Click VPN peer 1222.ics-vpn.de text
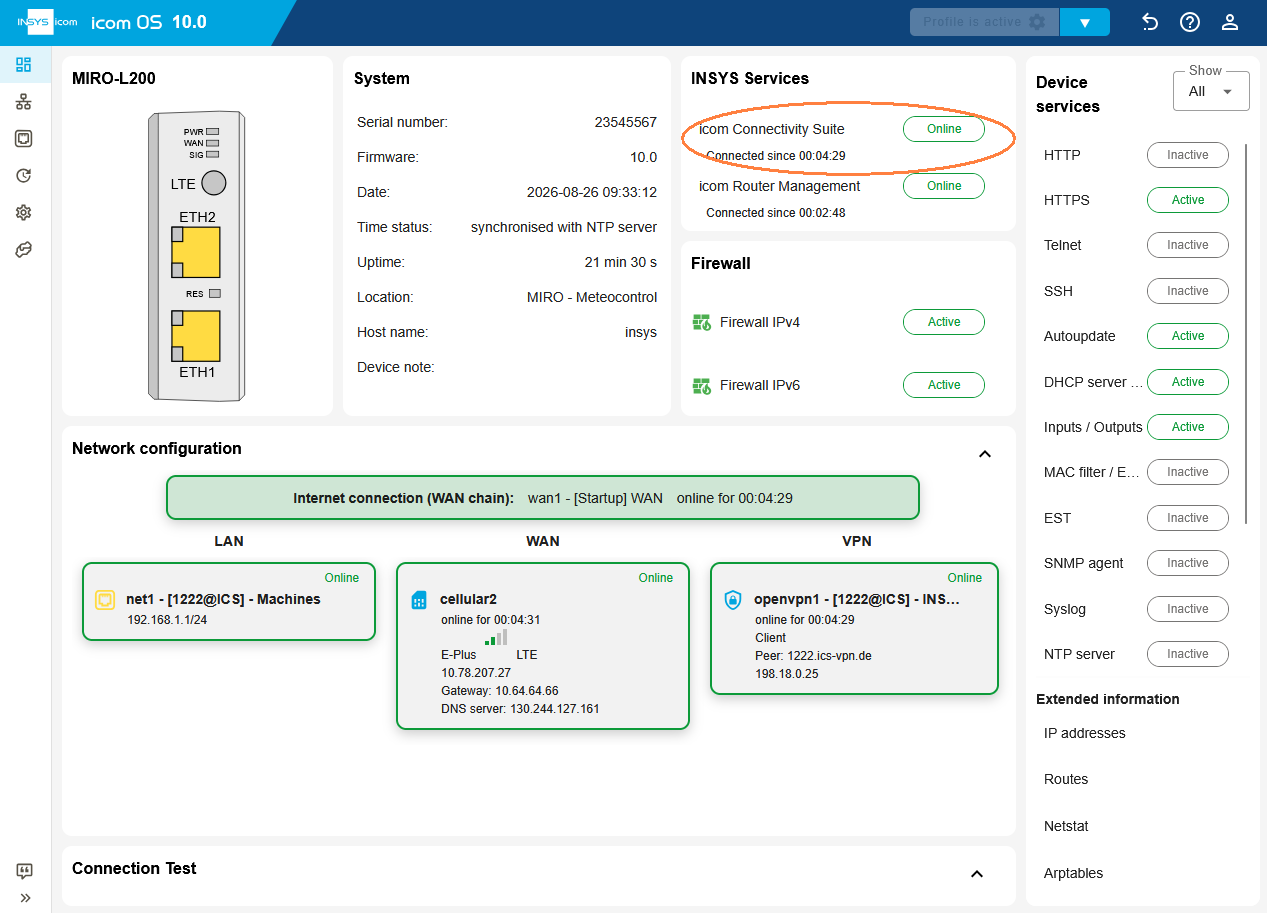 (x=812, y=656)
